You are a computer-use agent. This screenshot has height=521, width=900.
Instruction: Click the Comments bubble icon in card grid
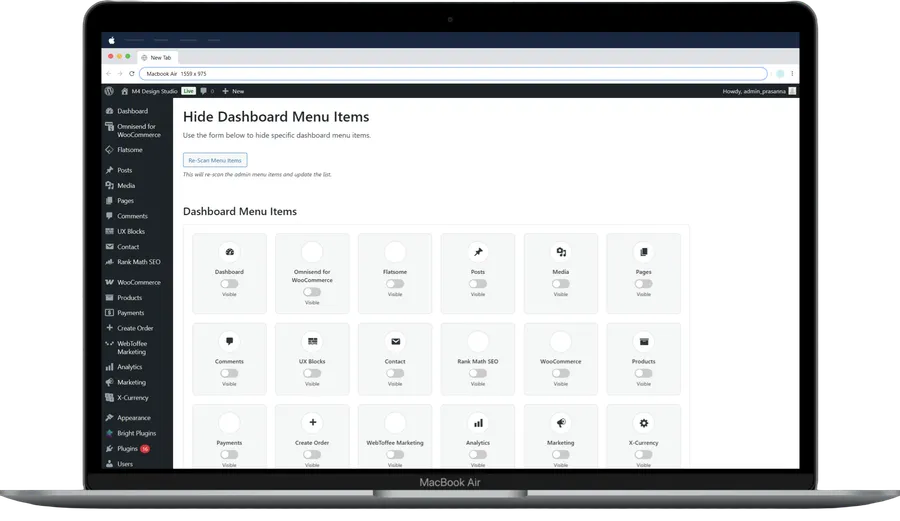point(230,341)
